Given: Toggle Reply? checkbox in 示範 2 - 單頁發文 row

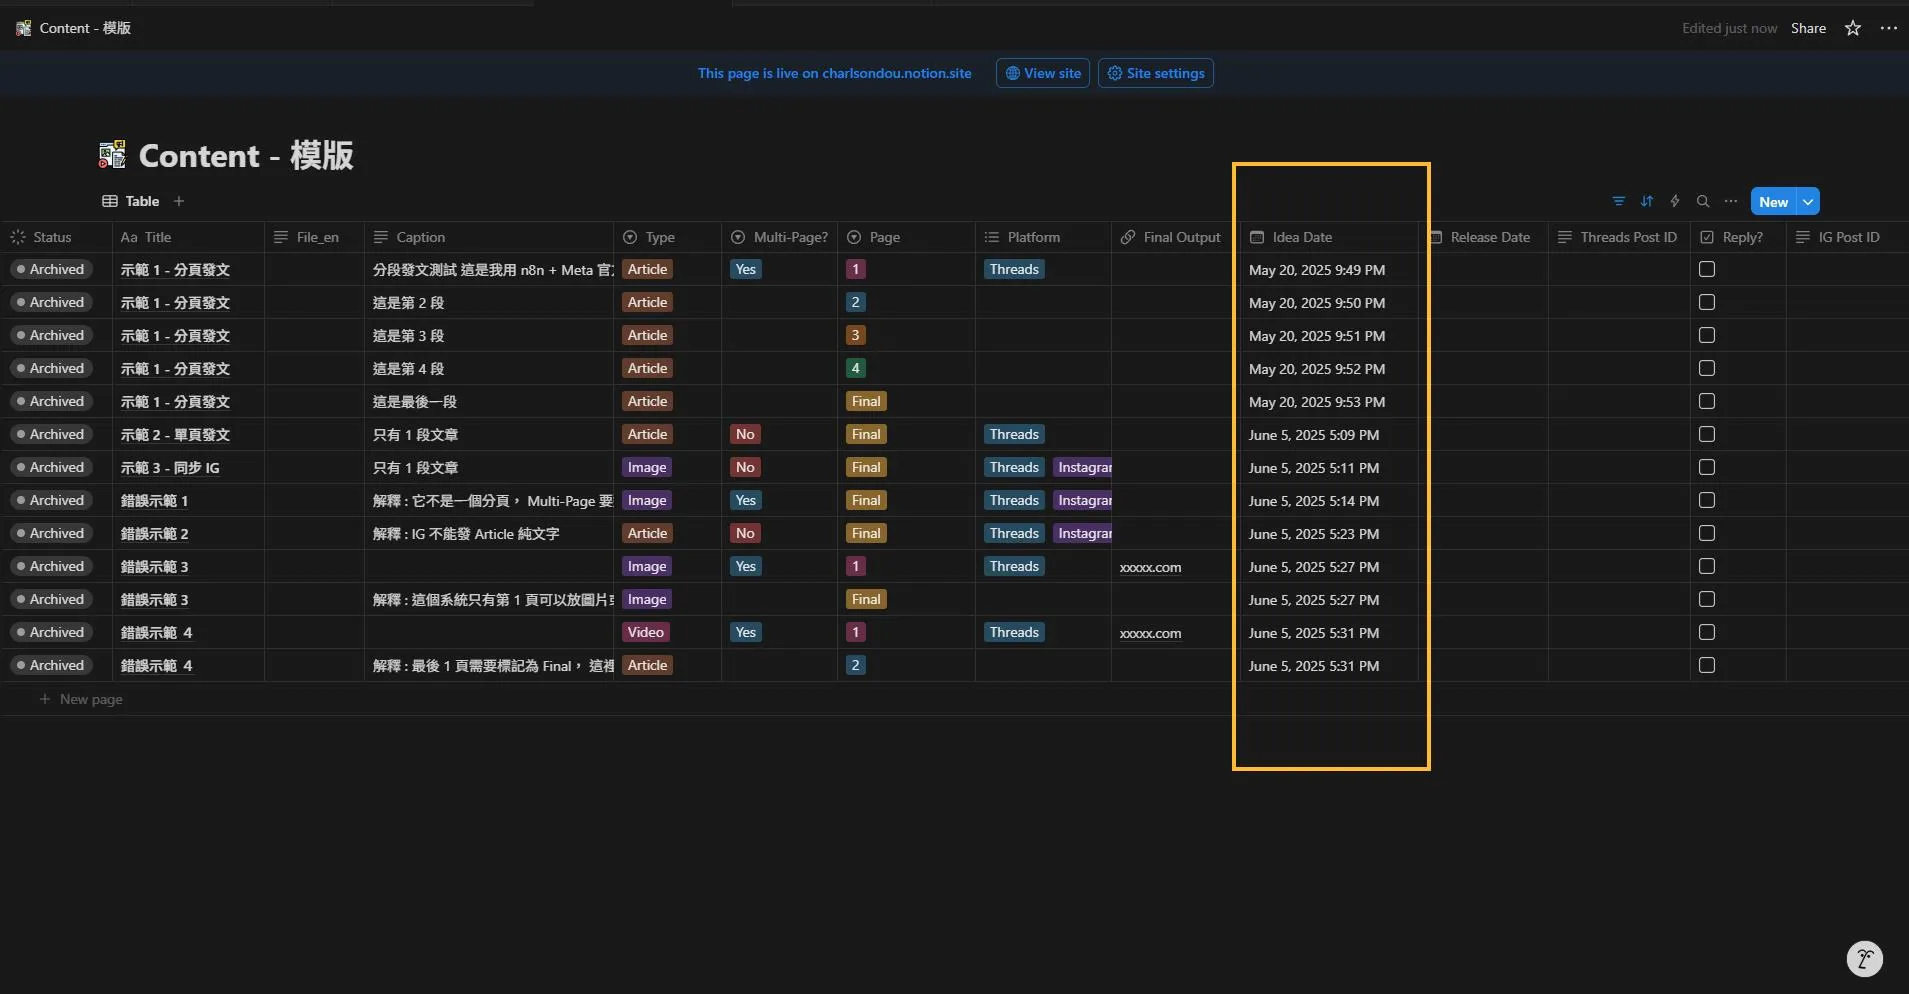Looking at the screenshot, I should tap(1707, 434).
